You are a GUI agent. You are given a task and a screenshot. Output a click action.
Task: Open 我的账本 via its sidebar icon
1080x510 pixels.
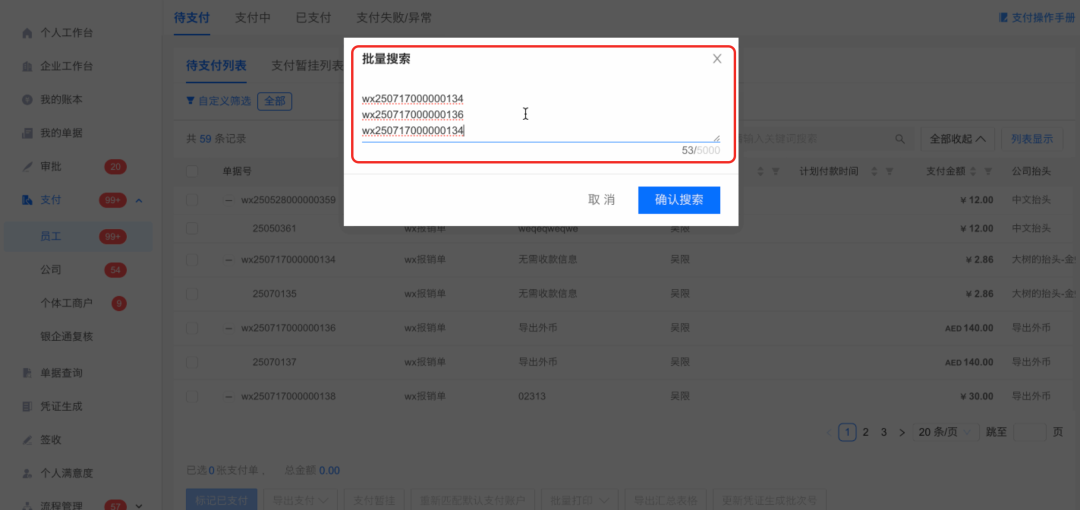(28, 99)
